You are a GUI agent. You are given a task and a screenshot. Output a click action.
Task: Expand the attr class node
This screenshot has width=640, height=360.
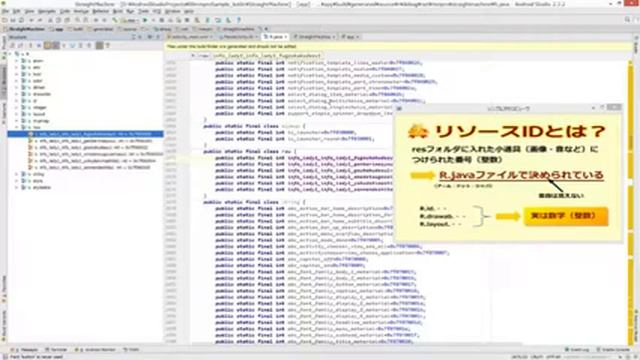17,67
